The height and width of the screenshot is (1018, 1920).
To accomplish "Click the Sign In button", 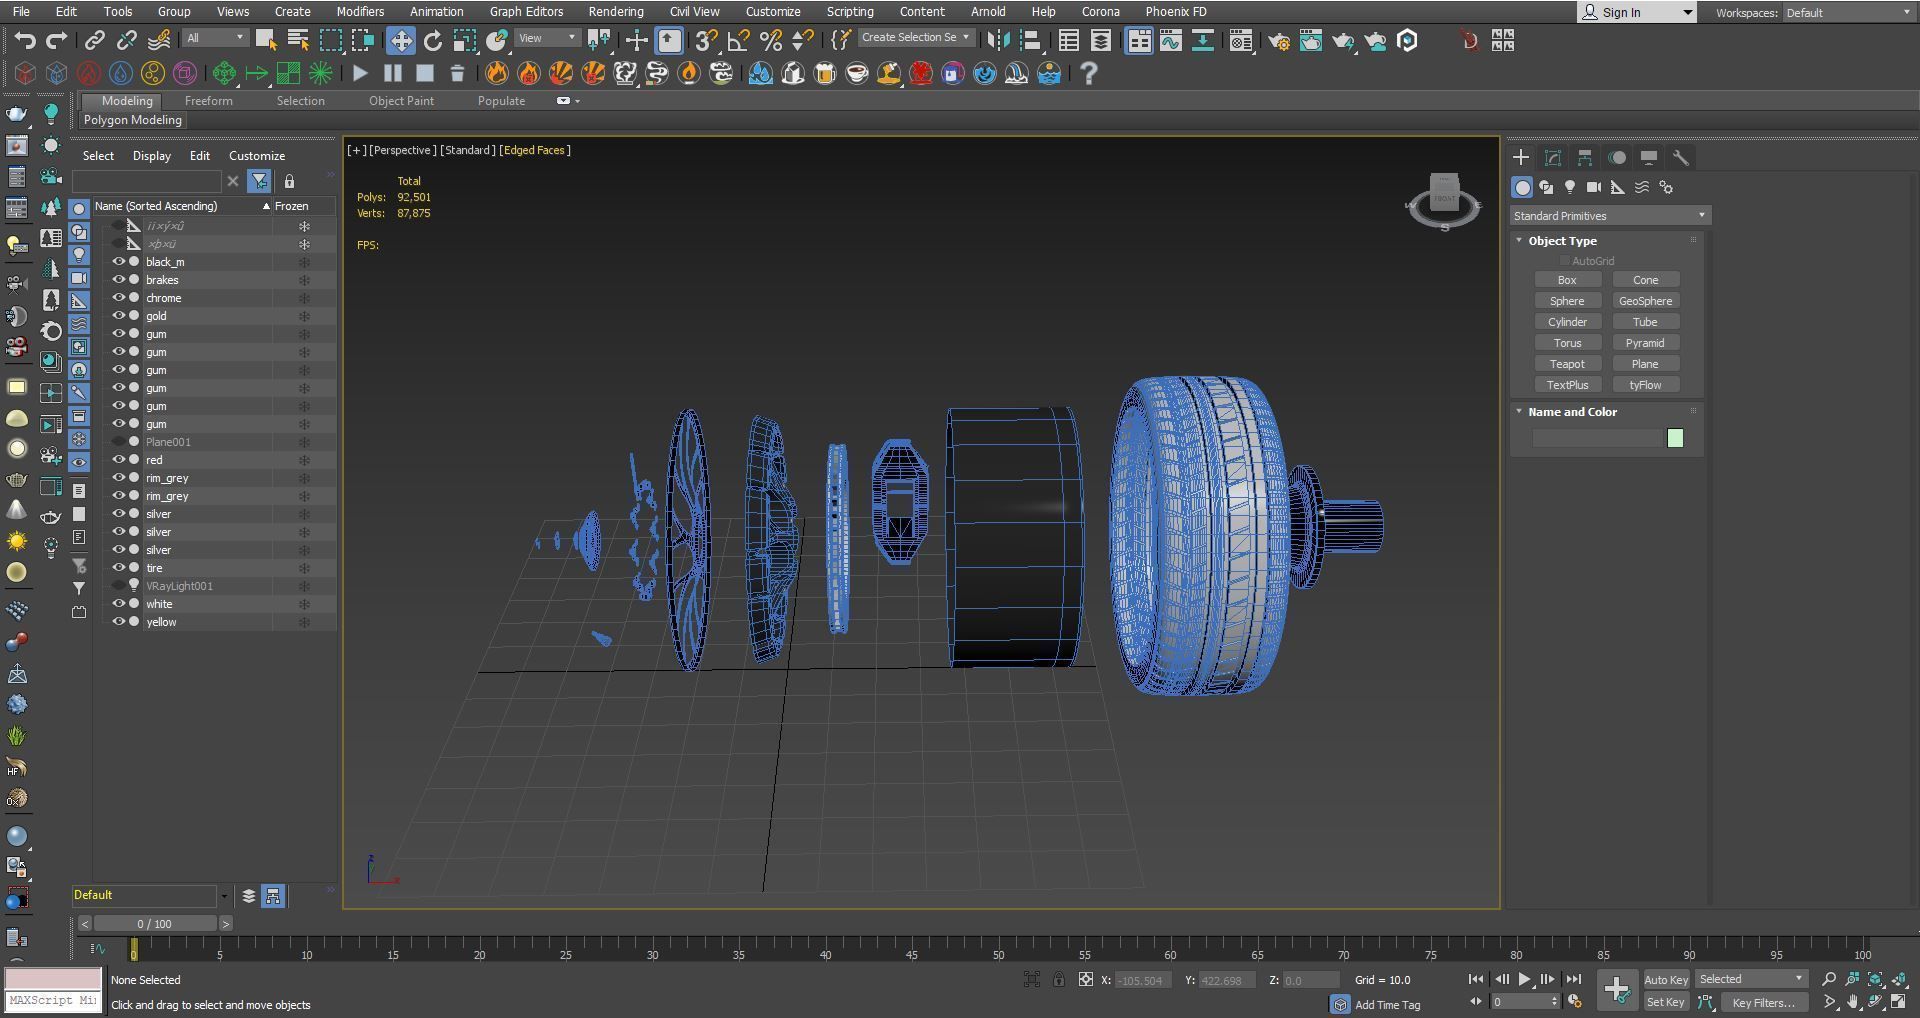I will click(1637, 12).
